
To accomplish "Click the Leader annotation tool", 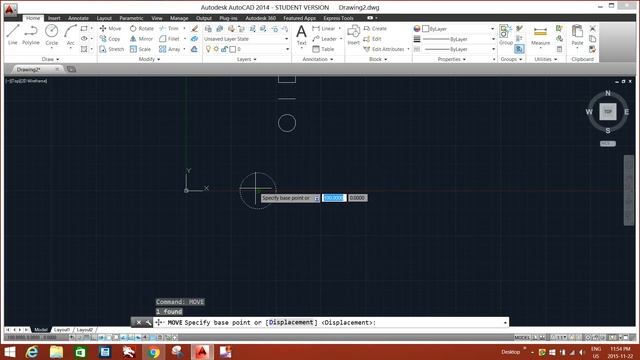I will (x=324, y=39).
